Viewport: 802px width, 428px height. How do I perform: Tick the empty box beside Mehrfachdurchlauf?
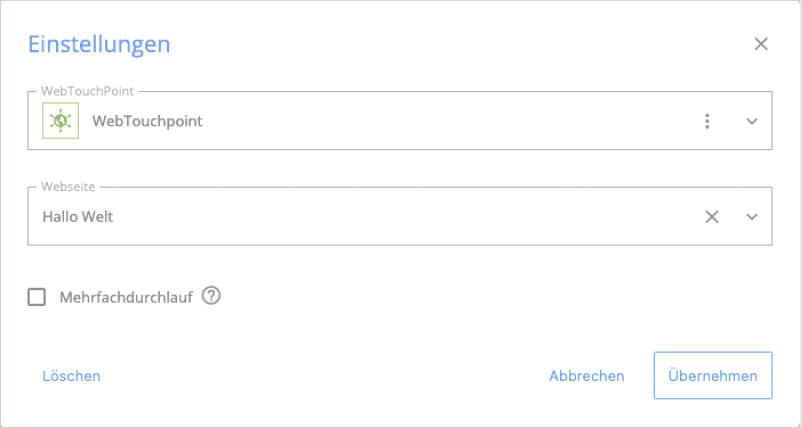(x=36, y=297)
